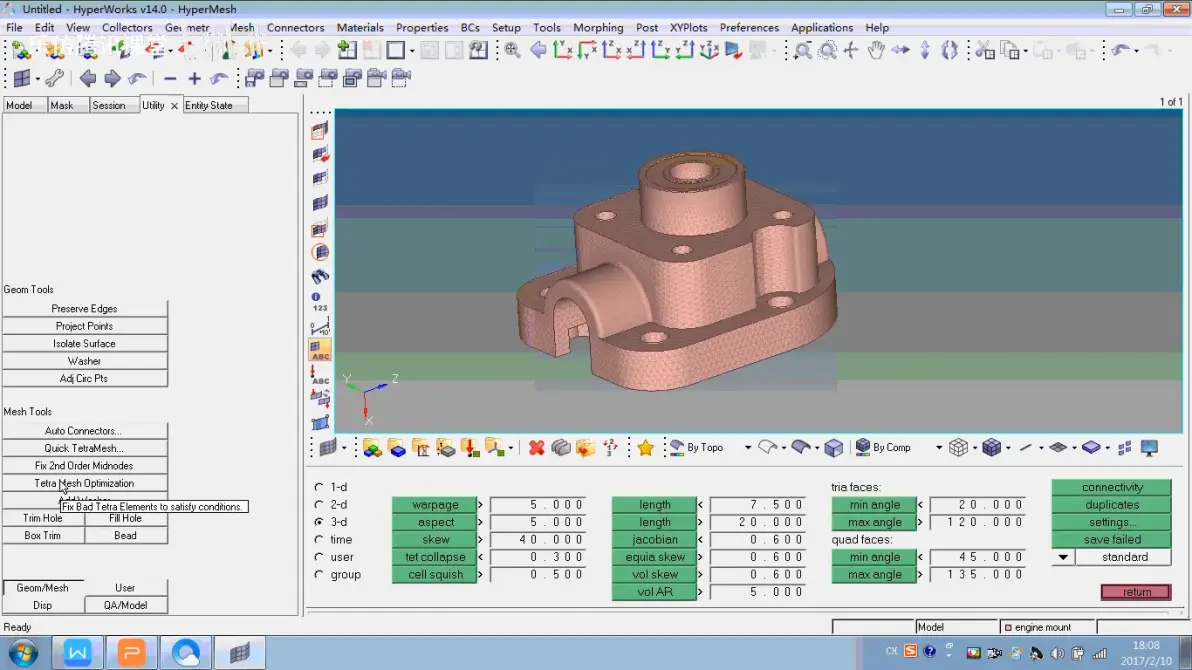Open the Connectors menu
The image size is (1192, 670).
pos(295,27)
